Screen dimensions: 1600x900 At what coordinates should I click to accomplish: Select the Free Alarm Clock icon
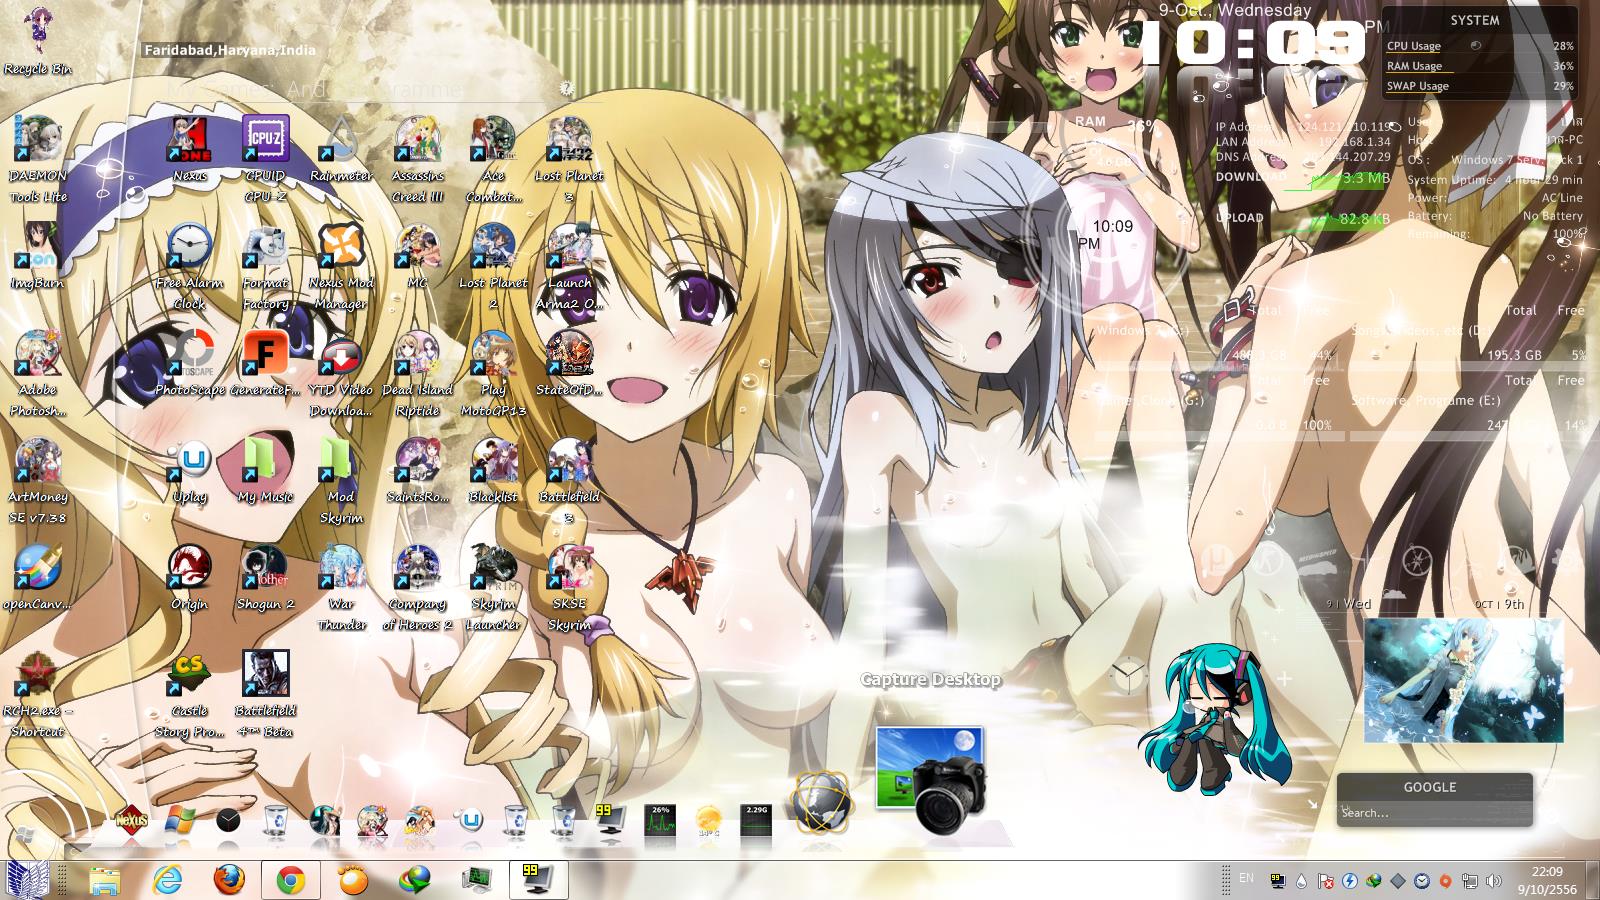(190, 266)
